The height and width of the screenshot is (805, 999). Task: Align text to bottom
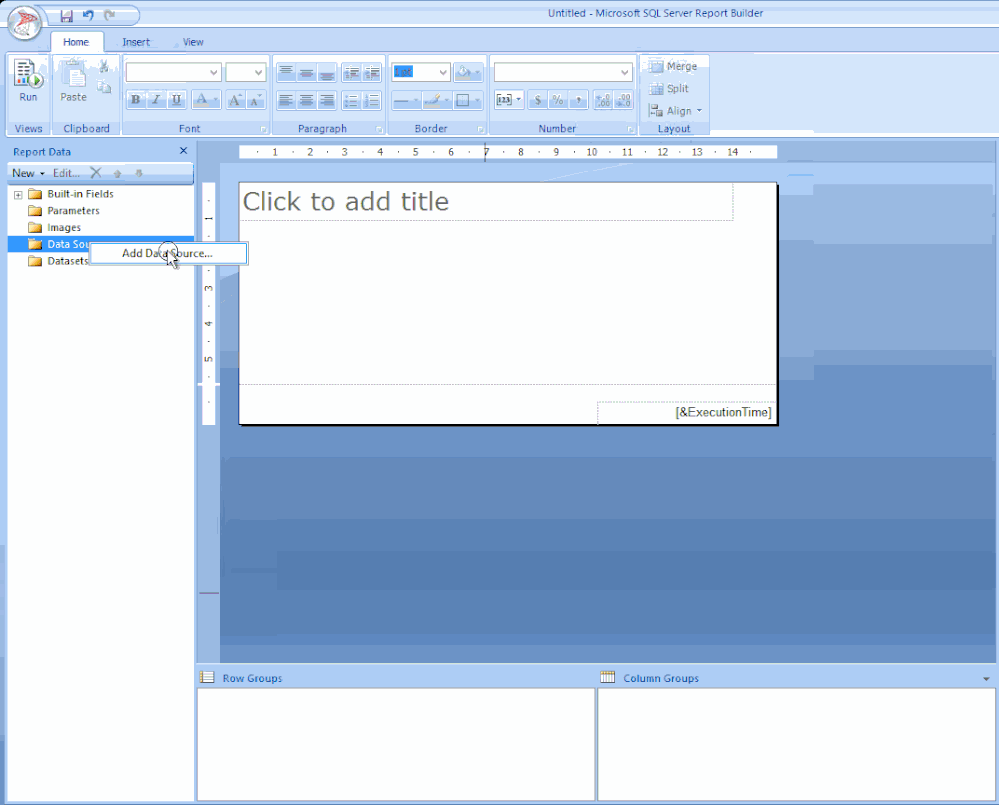coord(327,73)
